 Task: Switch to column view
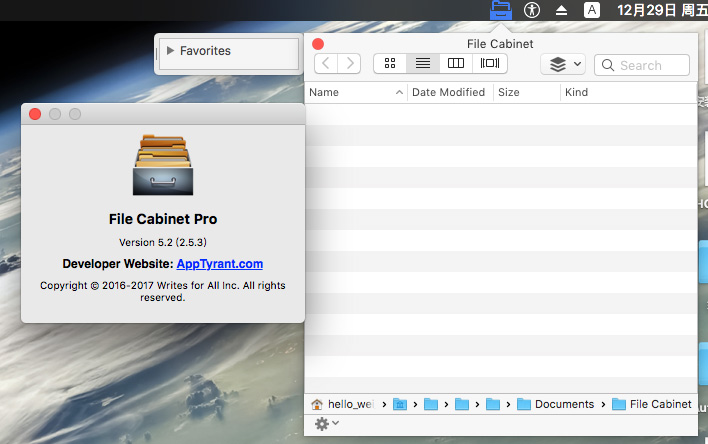[456, 63]
